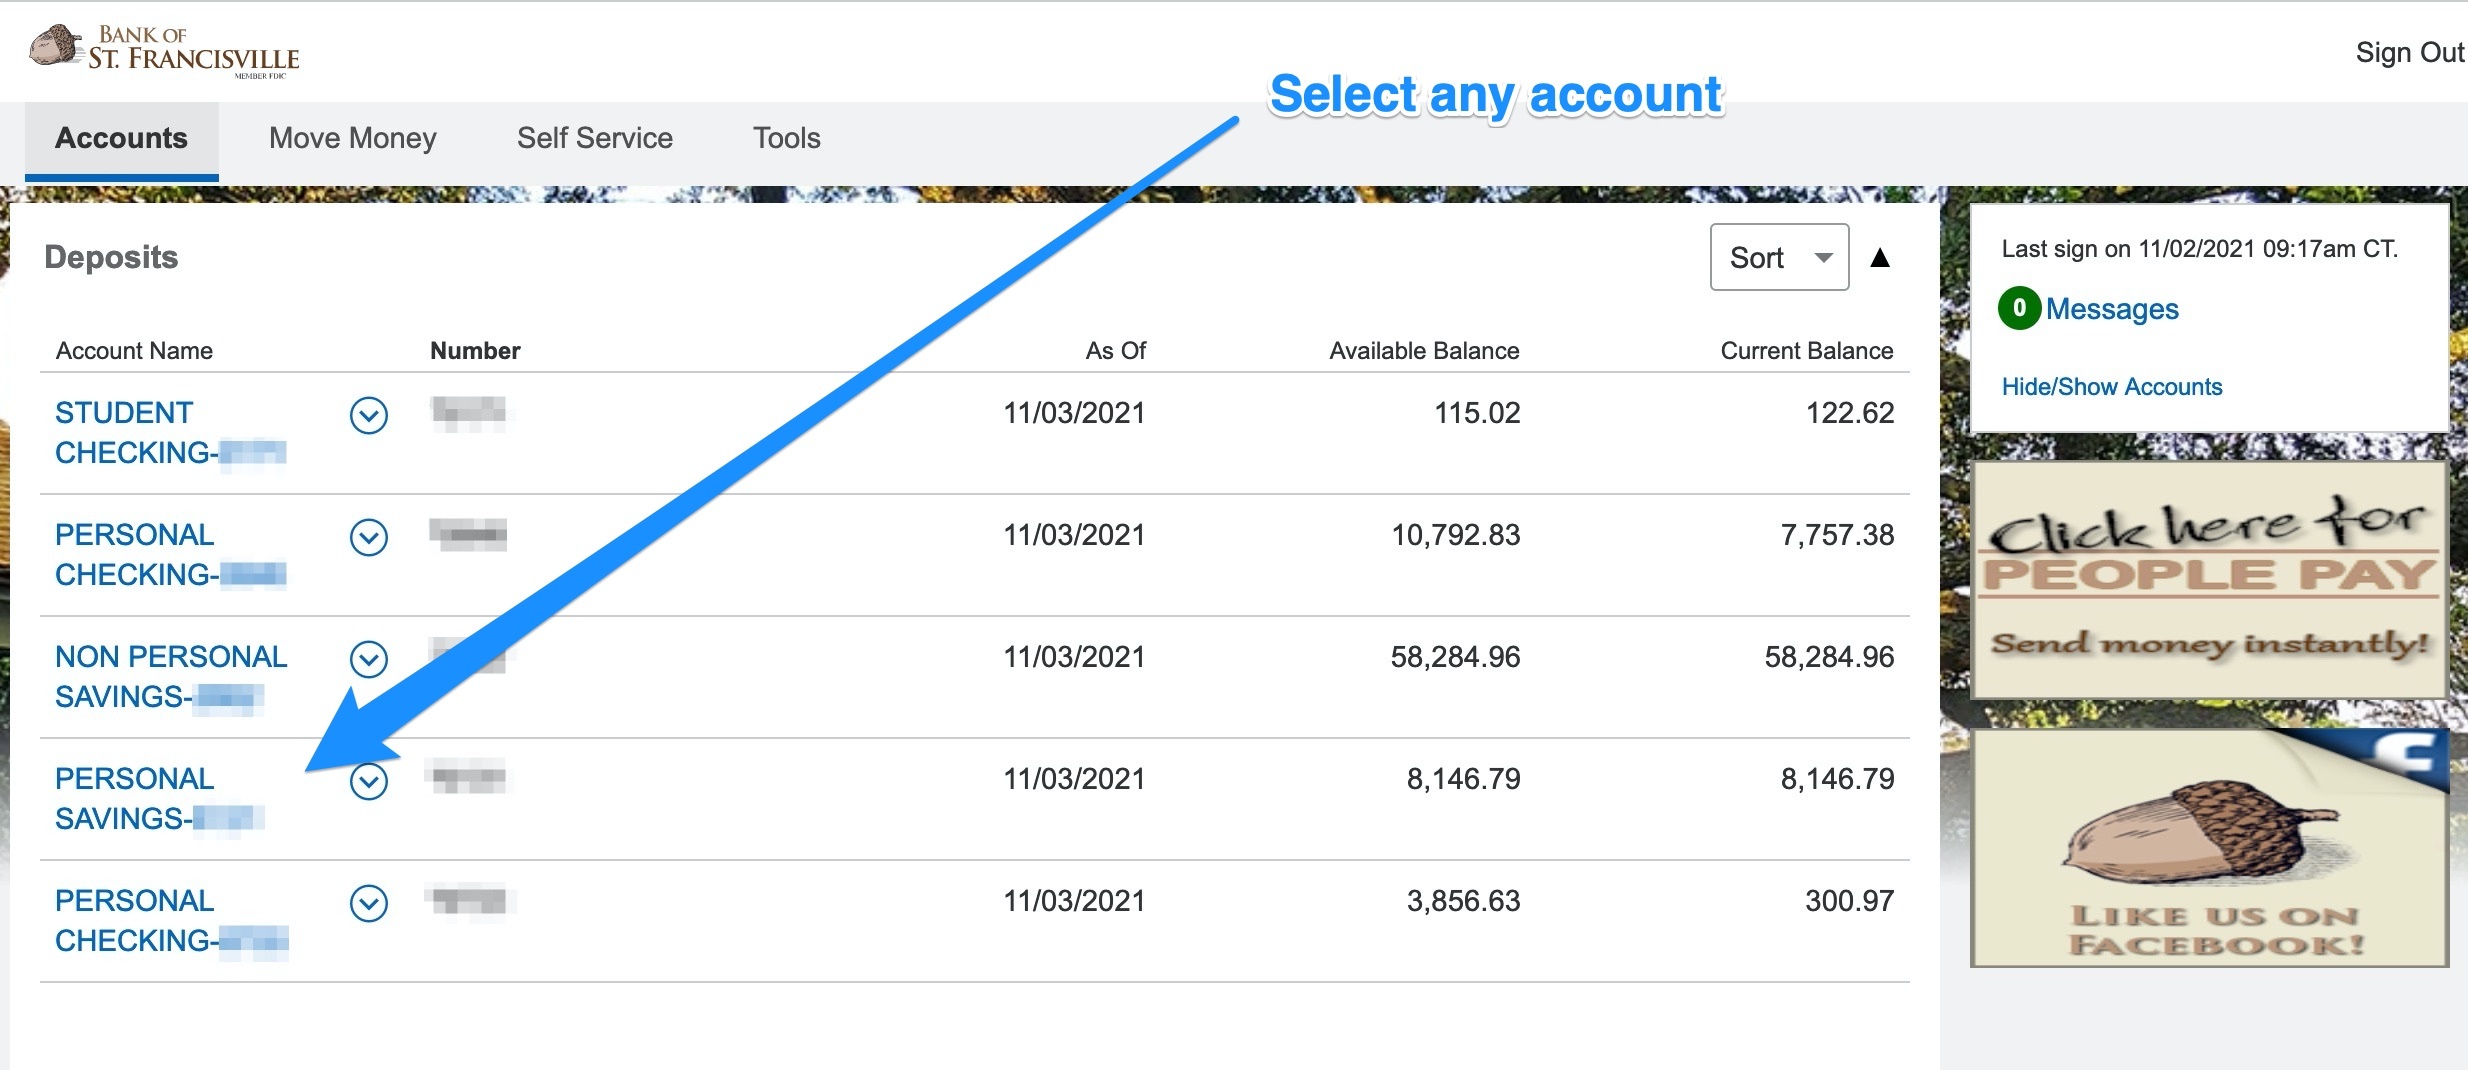
Task: Open the Messages link
Action: tap(2112, 309)
